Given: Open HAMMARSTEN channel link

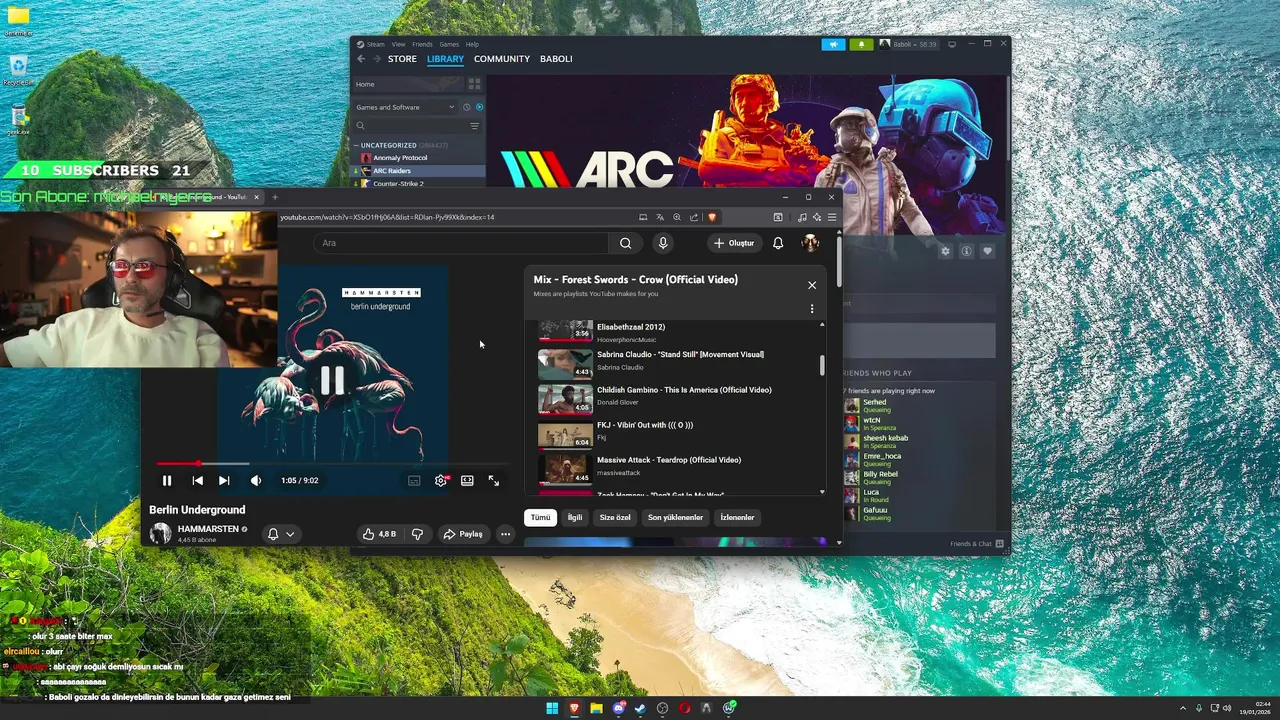Looking at the screenshot, I should pos(208,528).
